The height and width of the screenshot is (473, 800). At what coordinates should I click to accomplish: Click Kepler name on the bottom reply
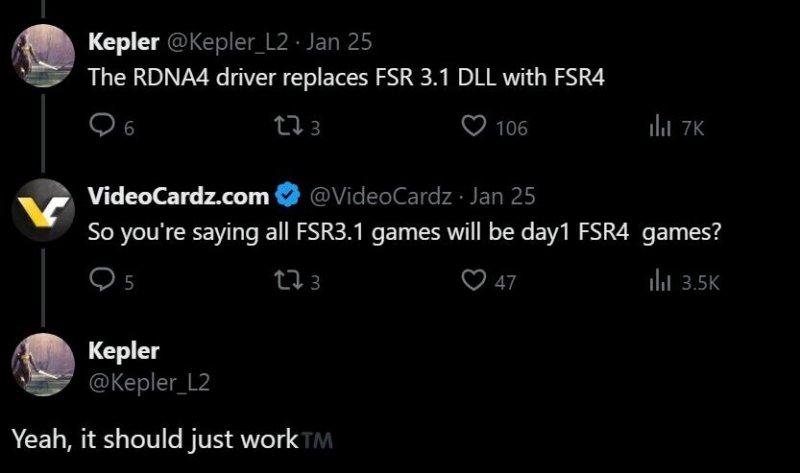click(124, 351)
